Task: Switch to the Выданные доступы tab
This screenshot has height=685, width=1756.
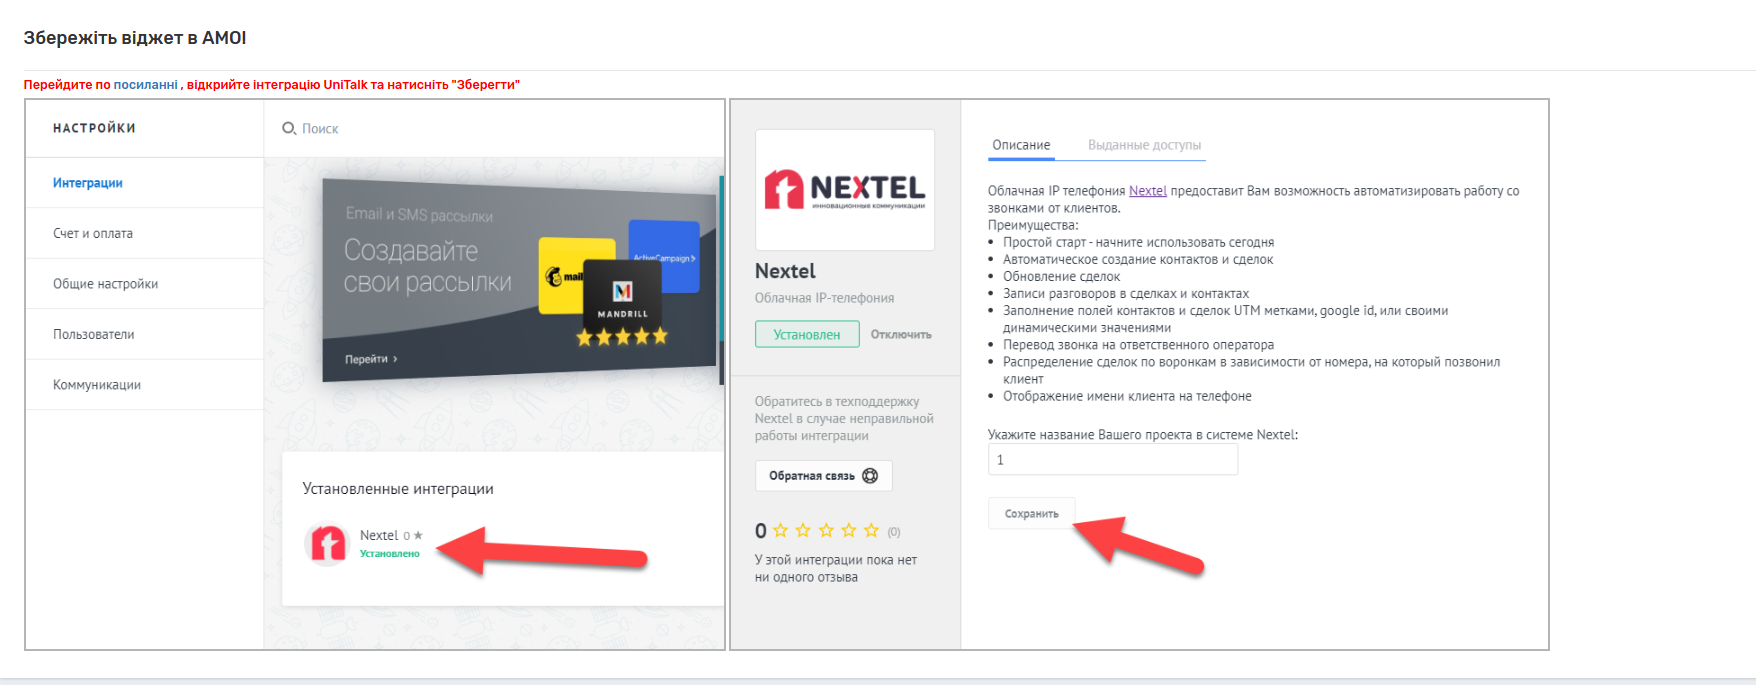Action: [1145, 145]
